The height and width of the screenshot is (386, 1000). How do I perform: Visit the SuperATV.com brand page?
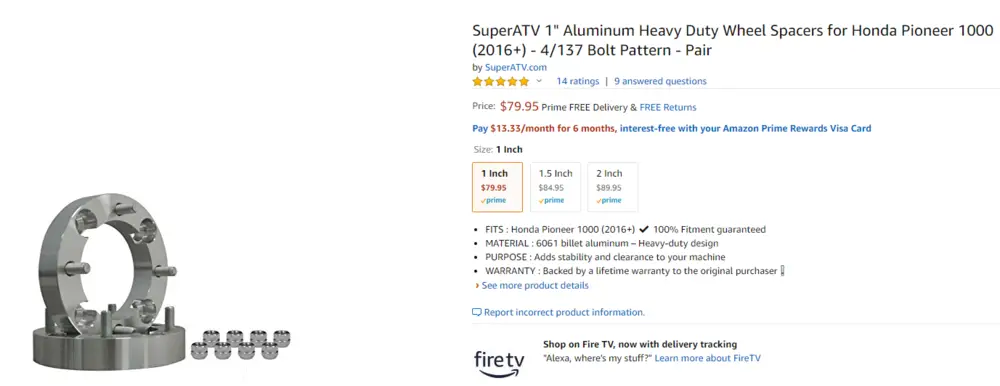pos(515,67)
